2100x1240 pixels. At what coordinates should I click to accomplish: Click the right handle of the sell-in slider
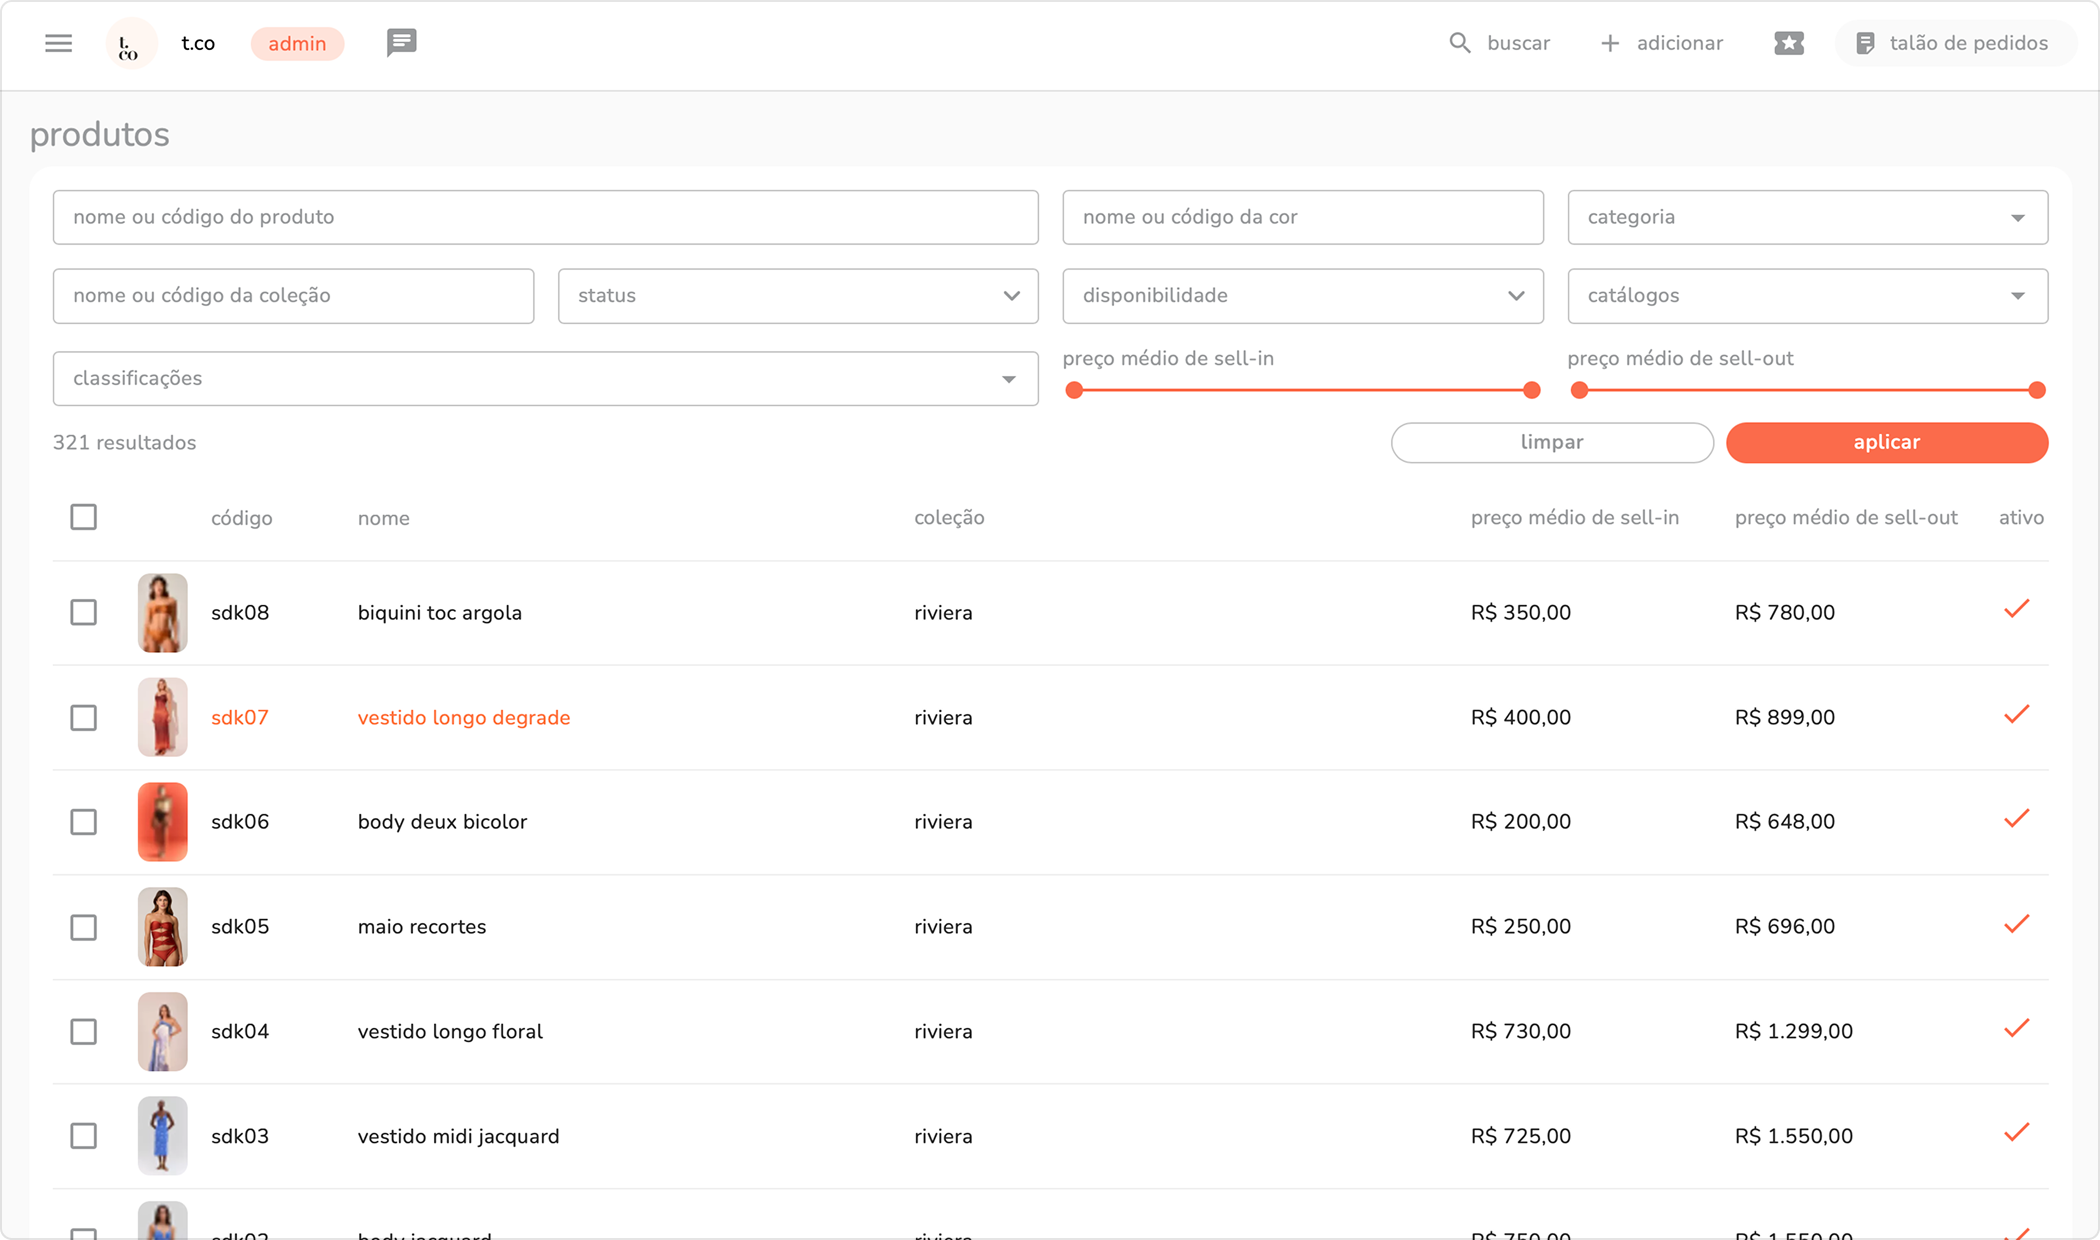pos(1531,390)
